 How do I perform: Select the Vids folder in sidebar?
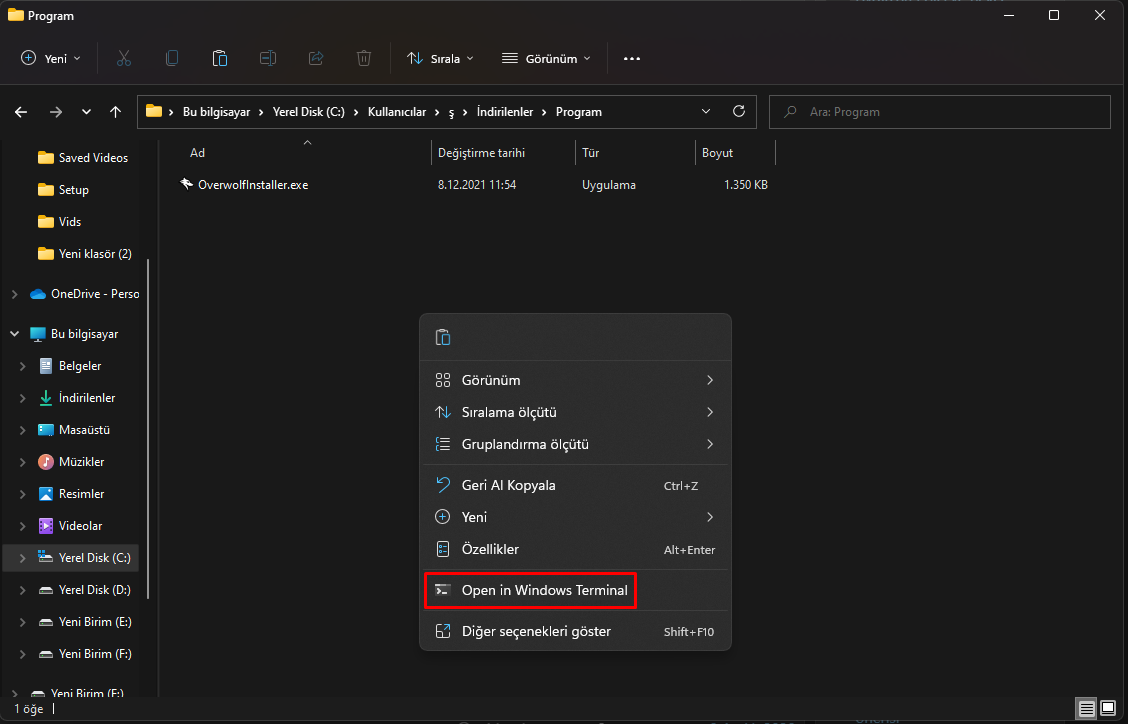tap(59, 222)
